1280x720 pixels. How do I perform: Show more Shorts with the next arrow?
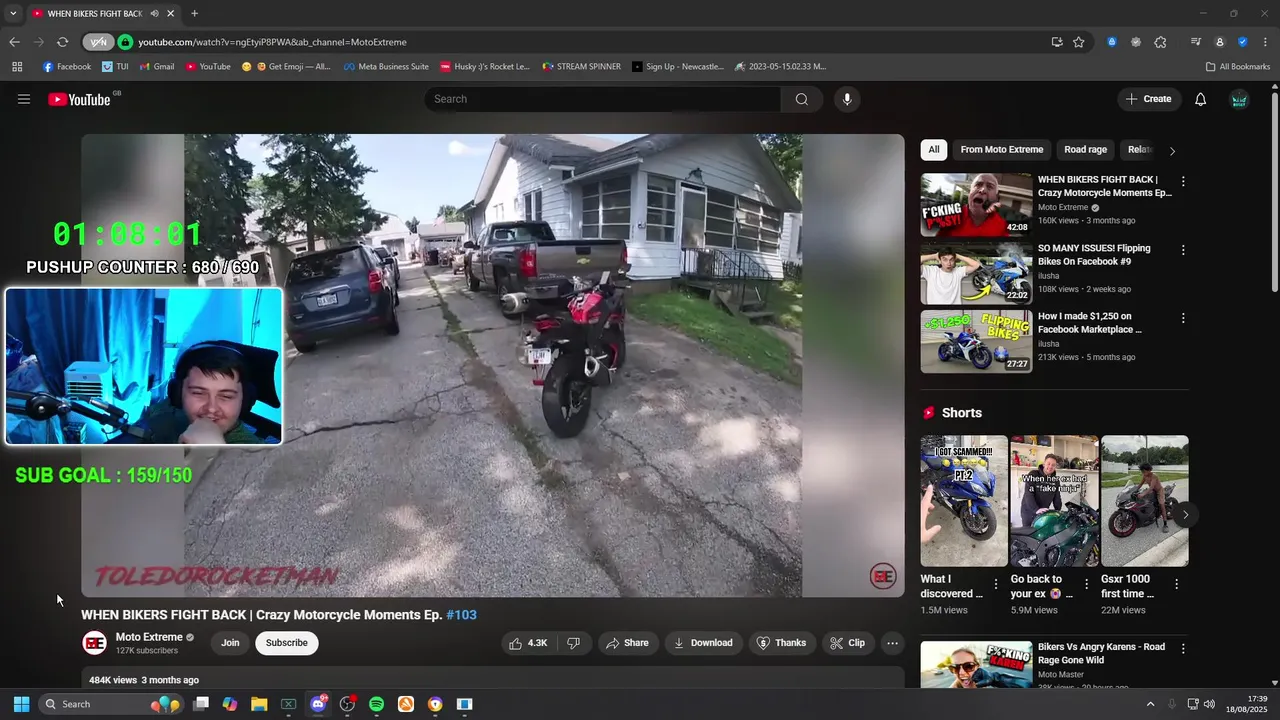pos(1185,515)
